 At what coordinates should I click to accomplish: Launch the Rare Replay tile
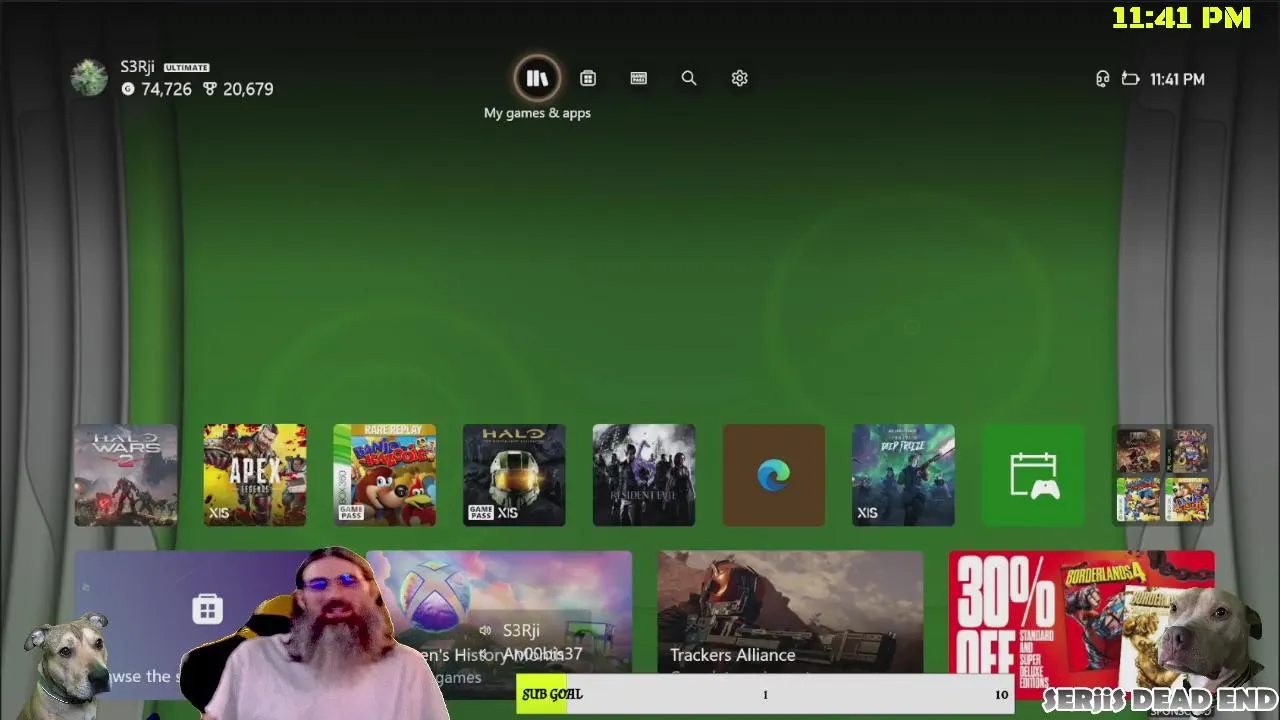point(385,475)
